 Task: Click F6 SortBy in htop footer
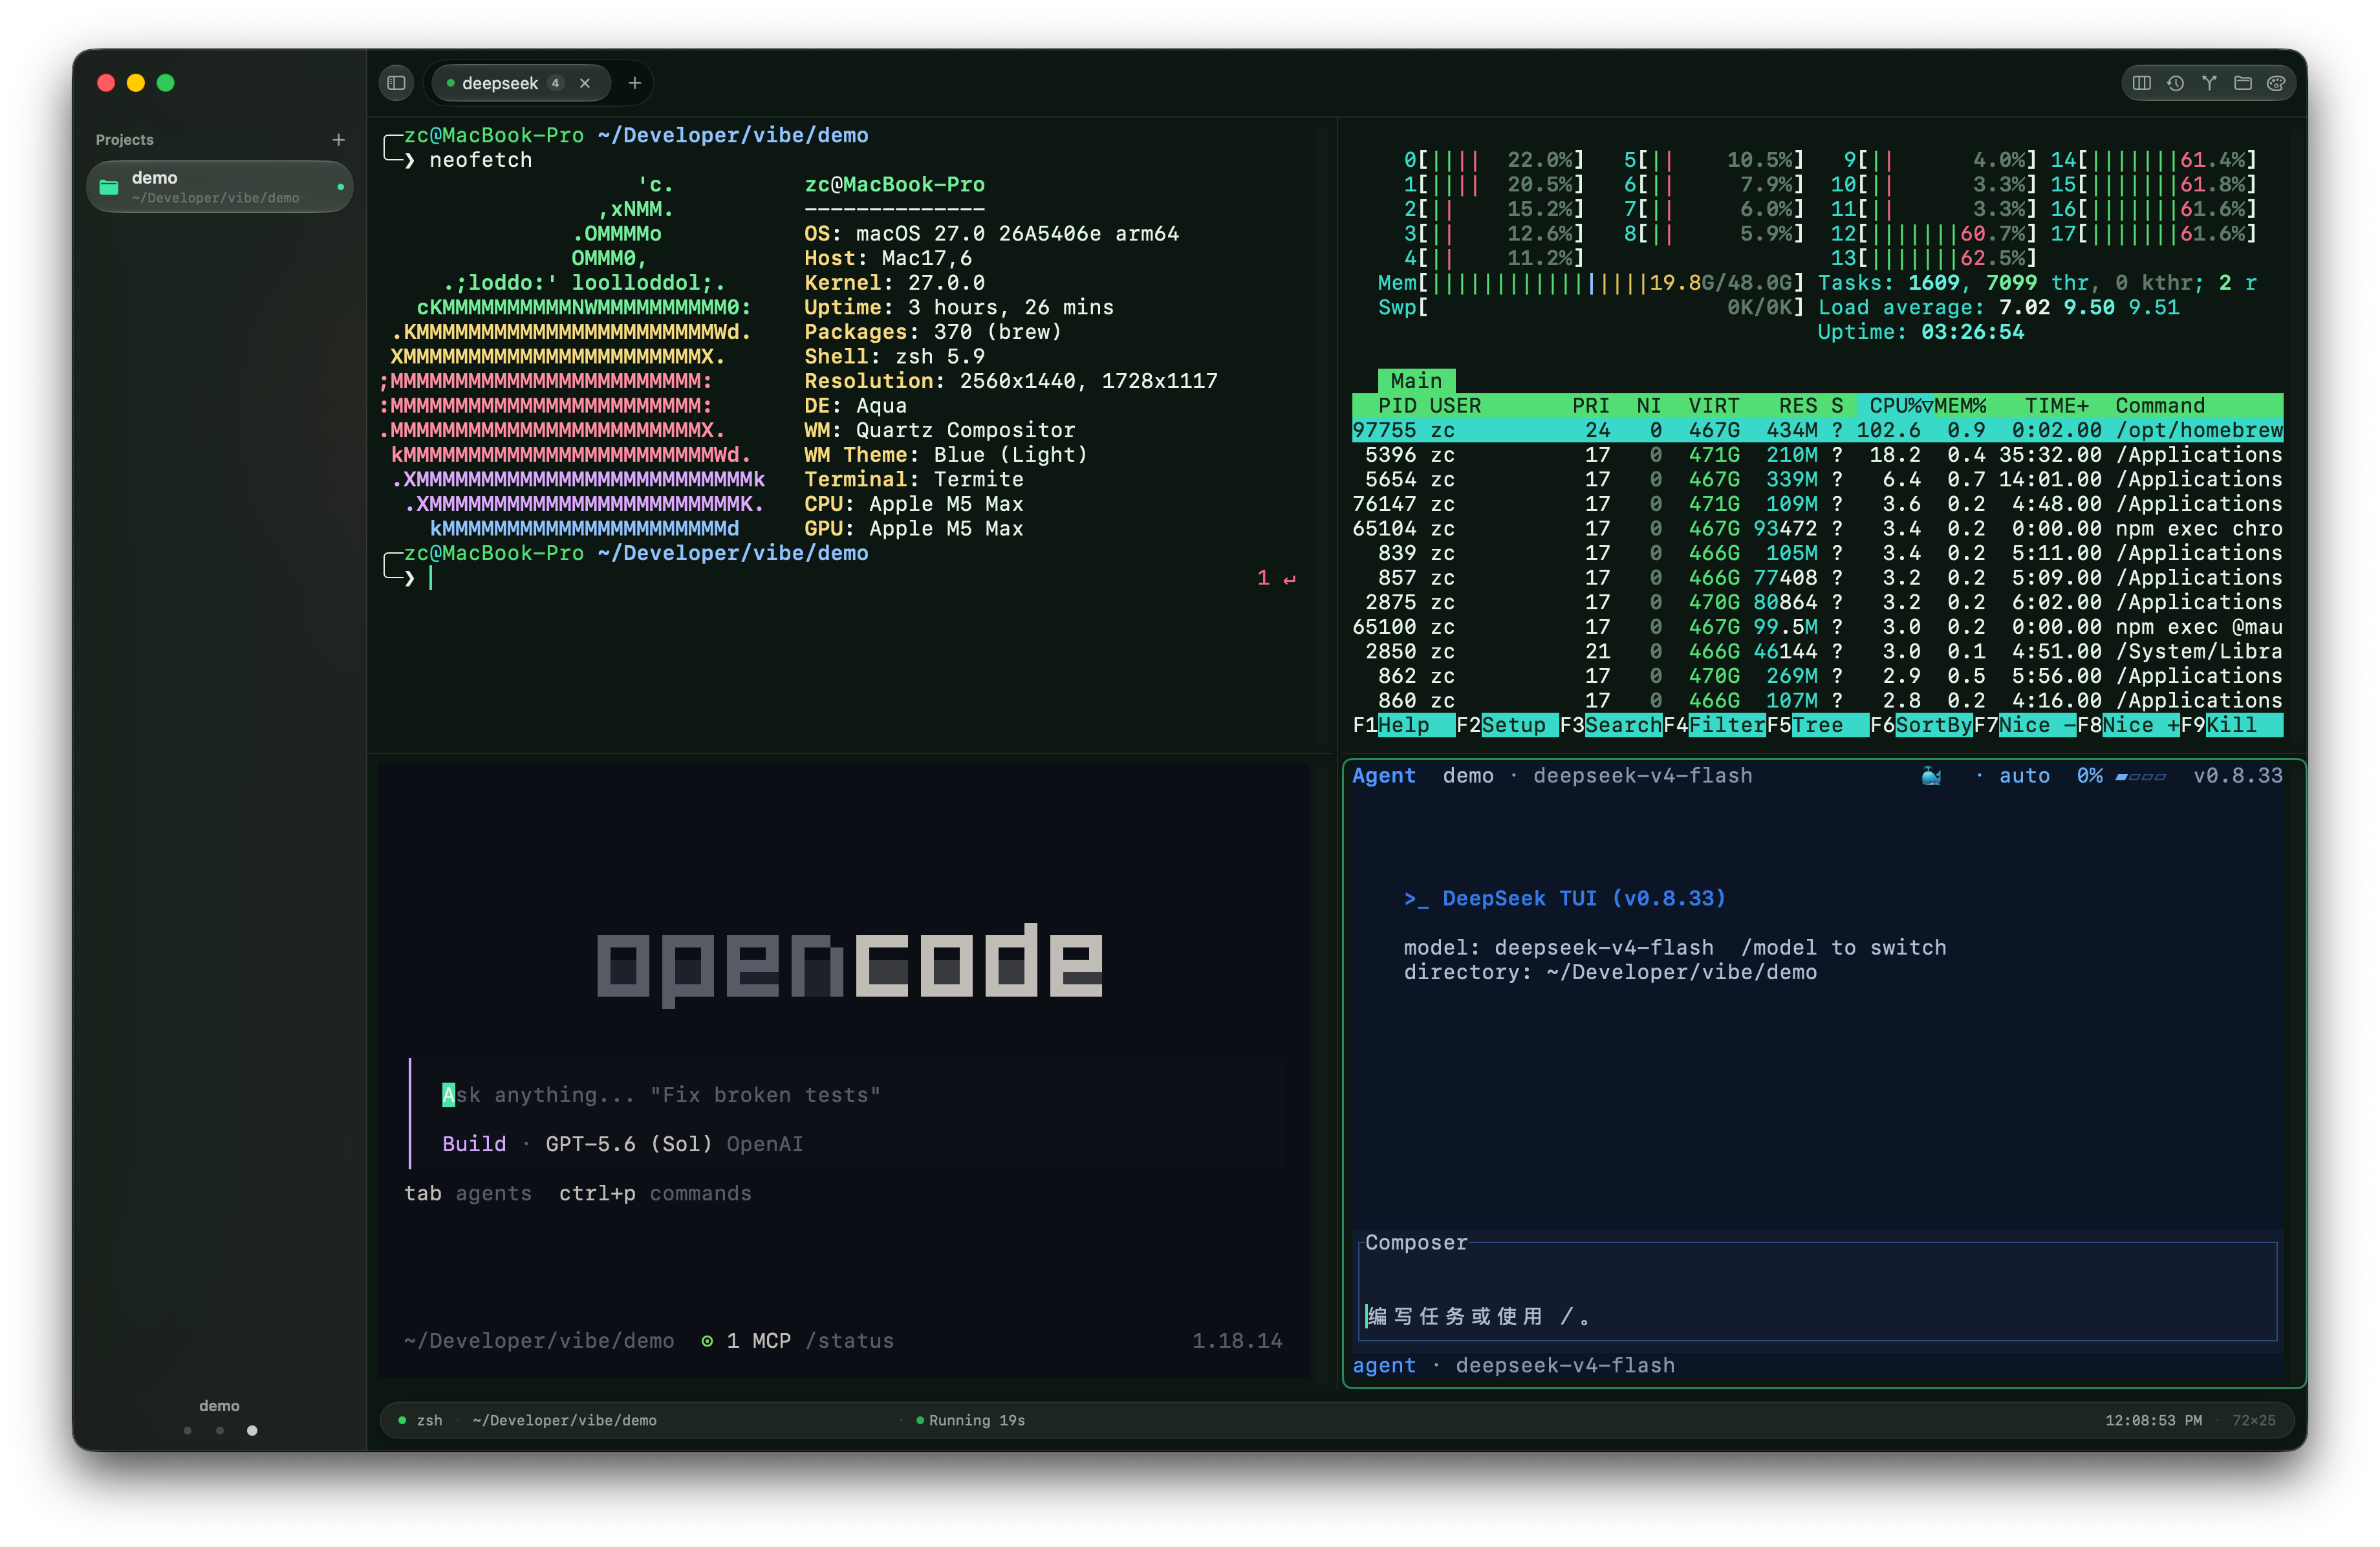pos(1921,726)
